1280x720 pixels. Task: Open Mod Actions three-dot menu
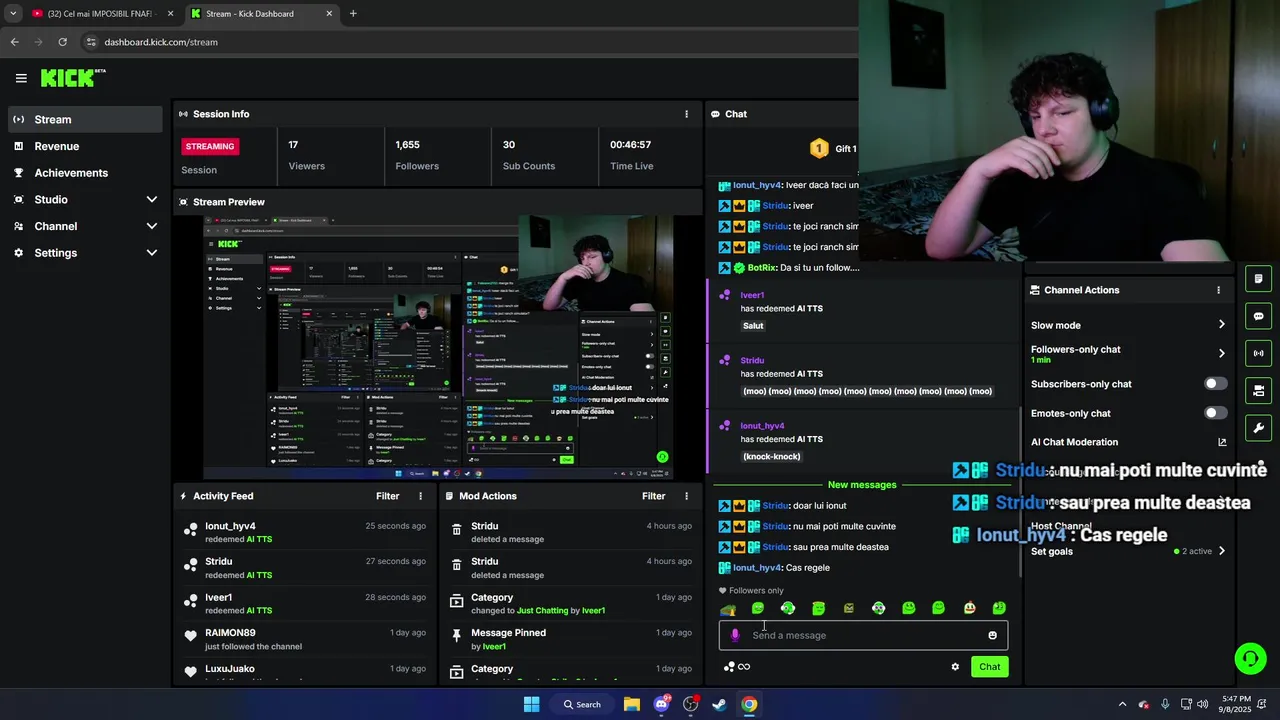point(686,496)
